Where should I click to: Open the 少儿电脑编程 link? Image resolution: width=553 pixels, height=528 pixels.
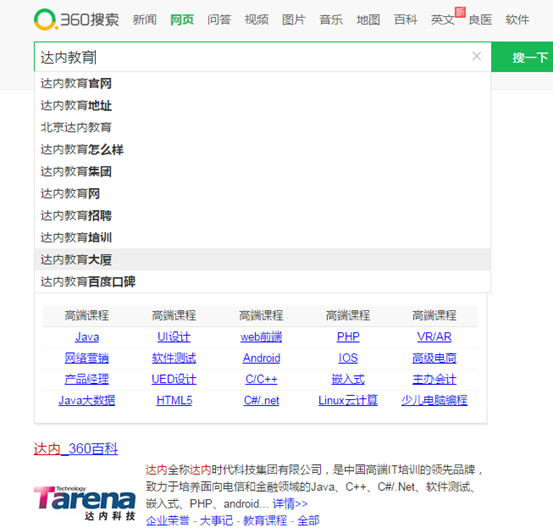pos(434,400)
